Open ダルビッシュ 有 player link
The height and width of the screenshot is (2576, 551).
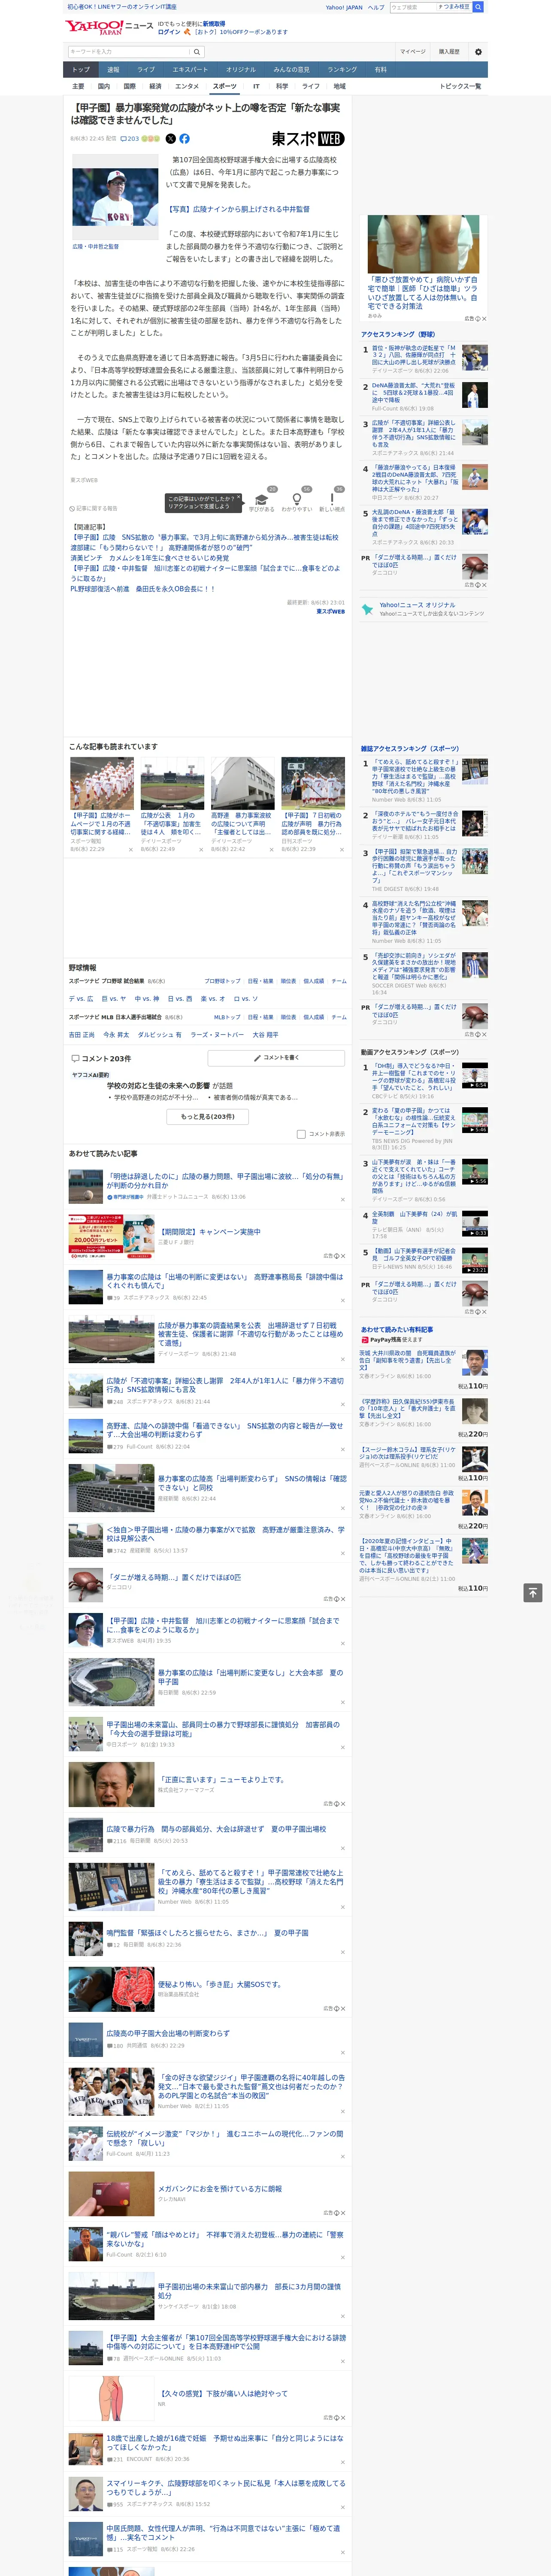pos(160,1035)
